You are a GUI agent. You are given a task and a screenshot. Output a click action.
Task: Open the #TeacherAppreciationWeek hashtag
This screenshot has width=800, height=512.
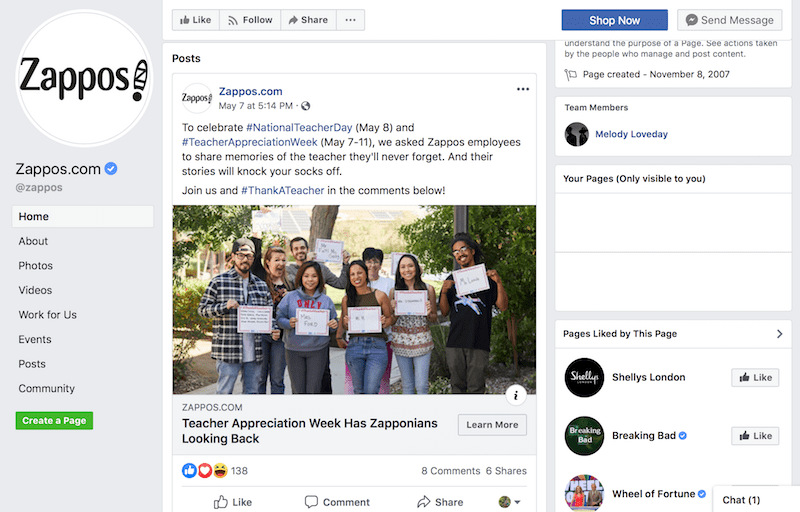pos(249,142)
